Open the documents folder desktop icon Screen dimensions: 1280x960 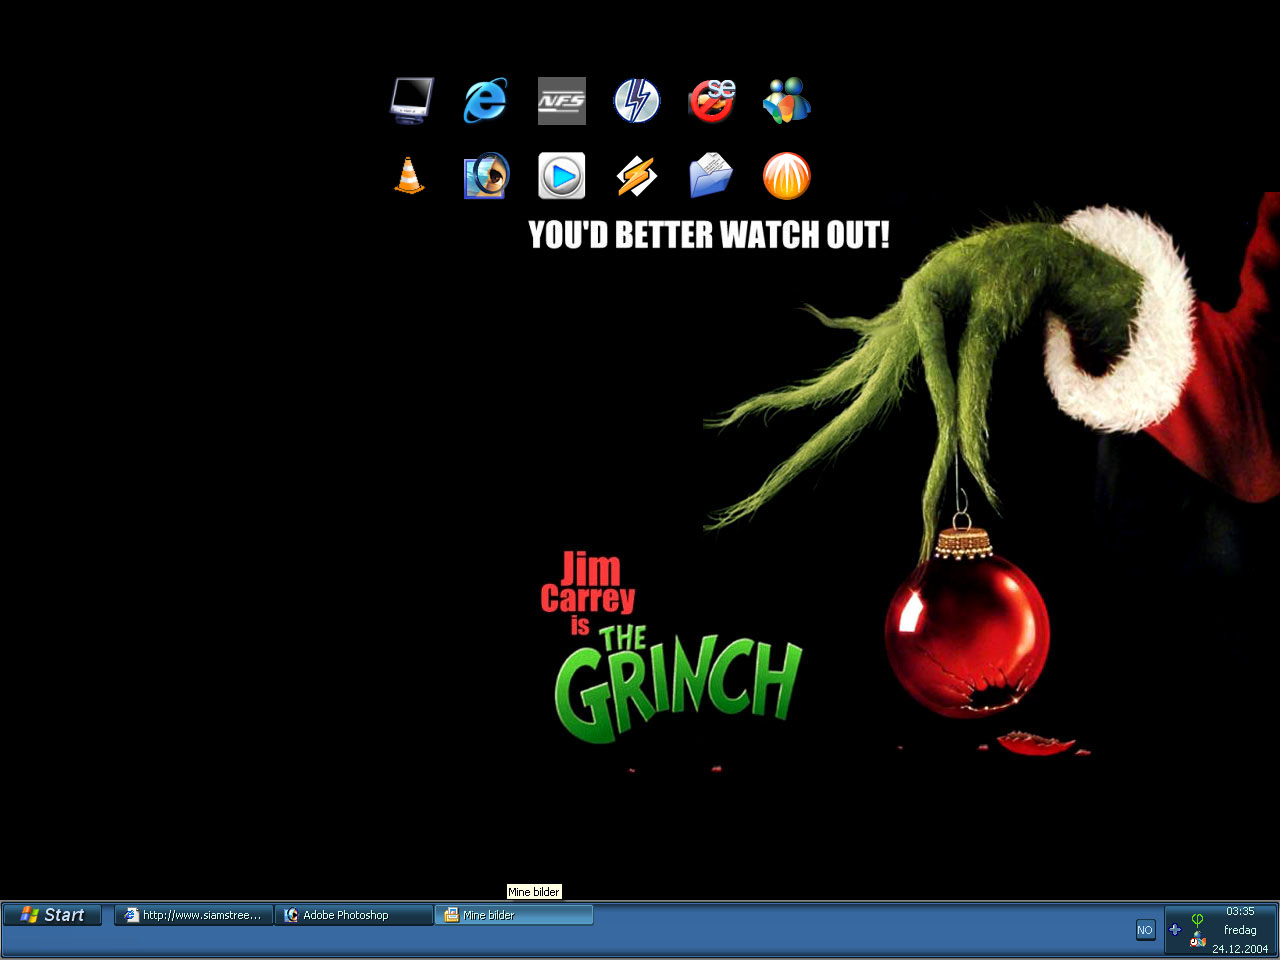(711, 176)
